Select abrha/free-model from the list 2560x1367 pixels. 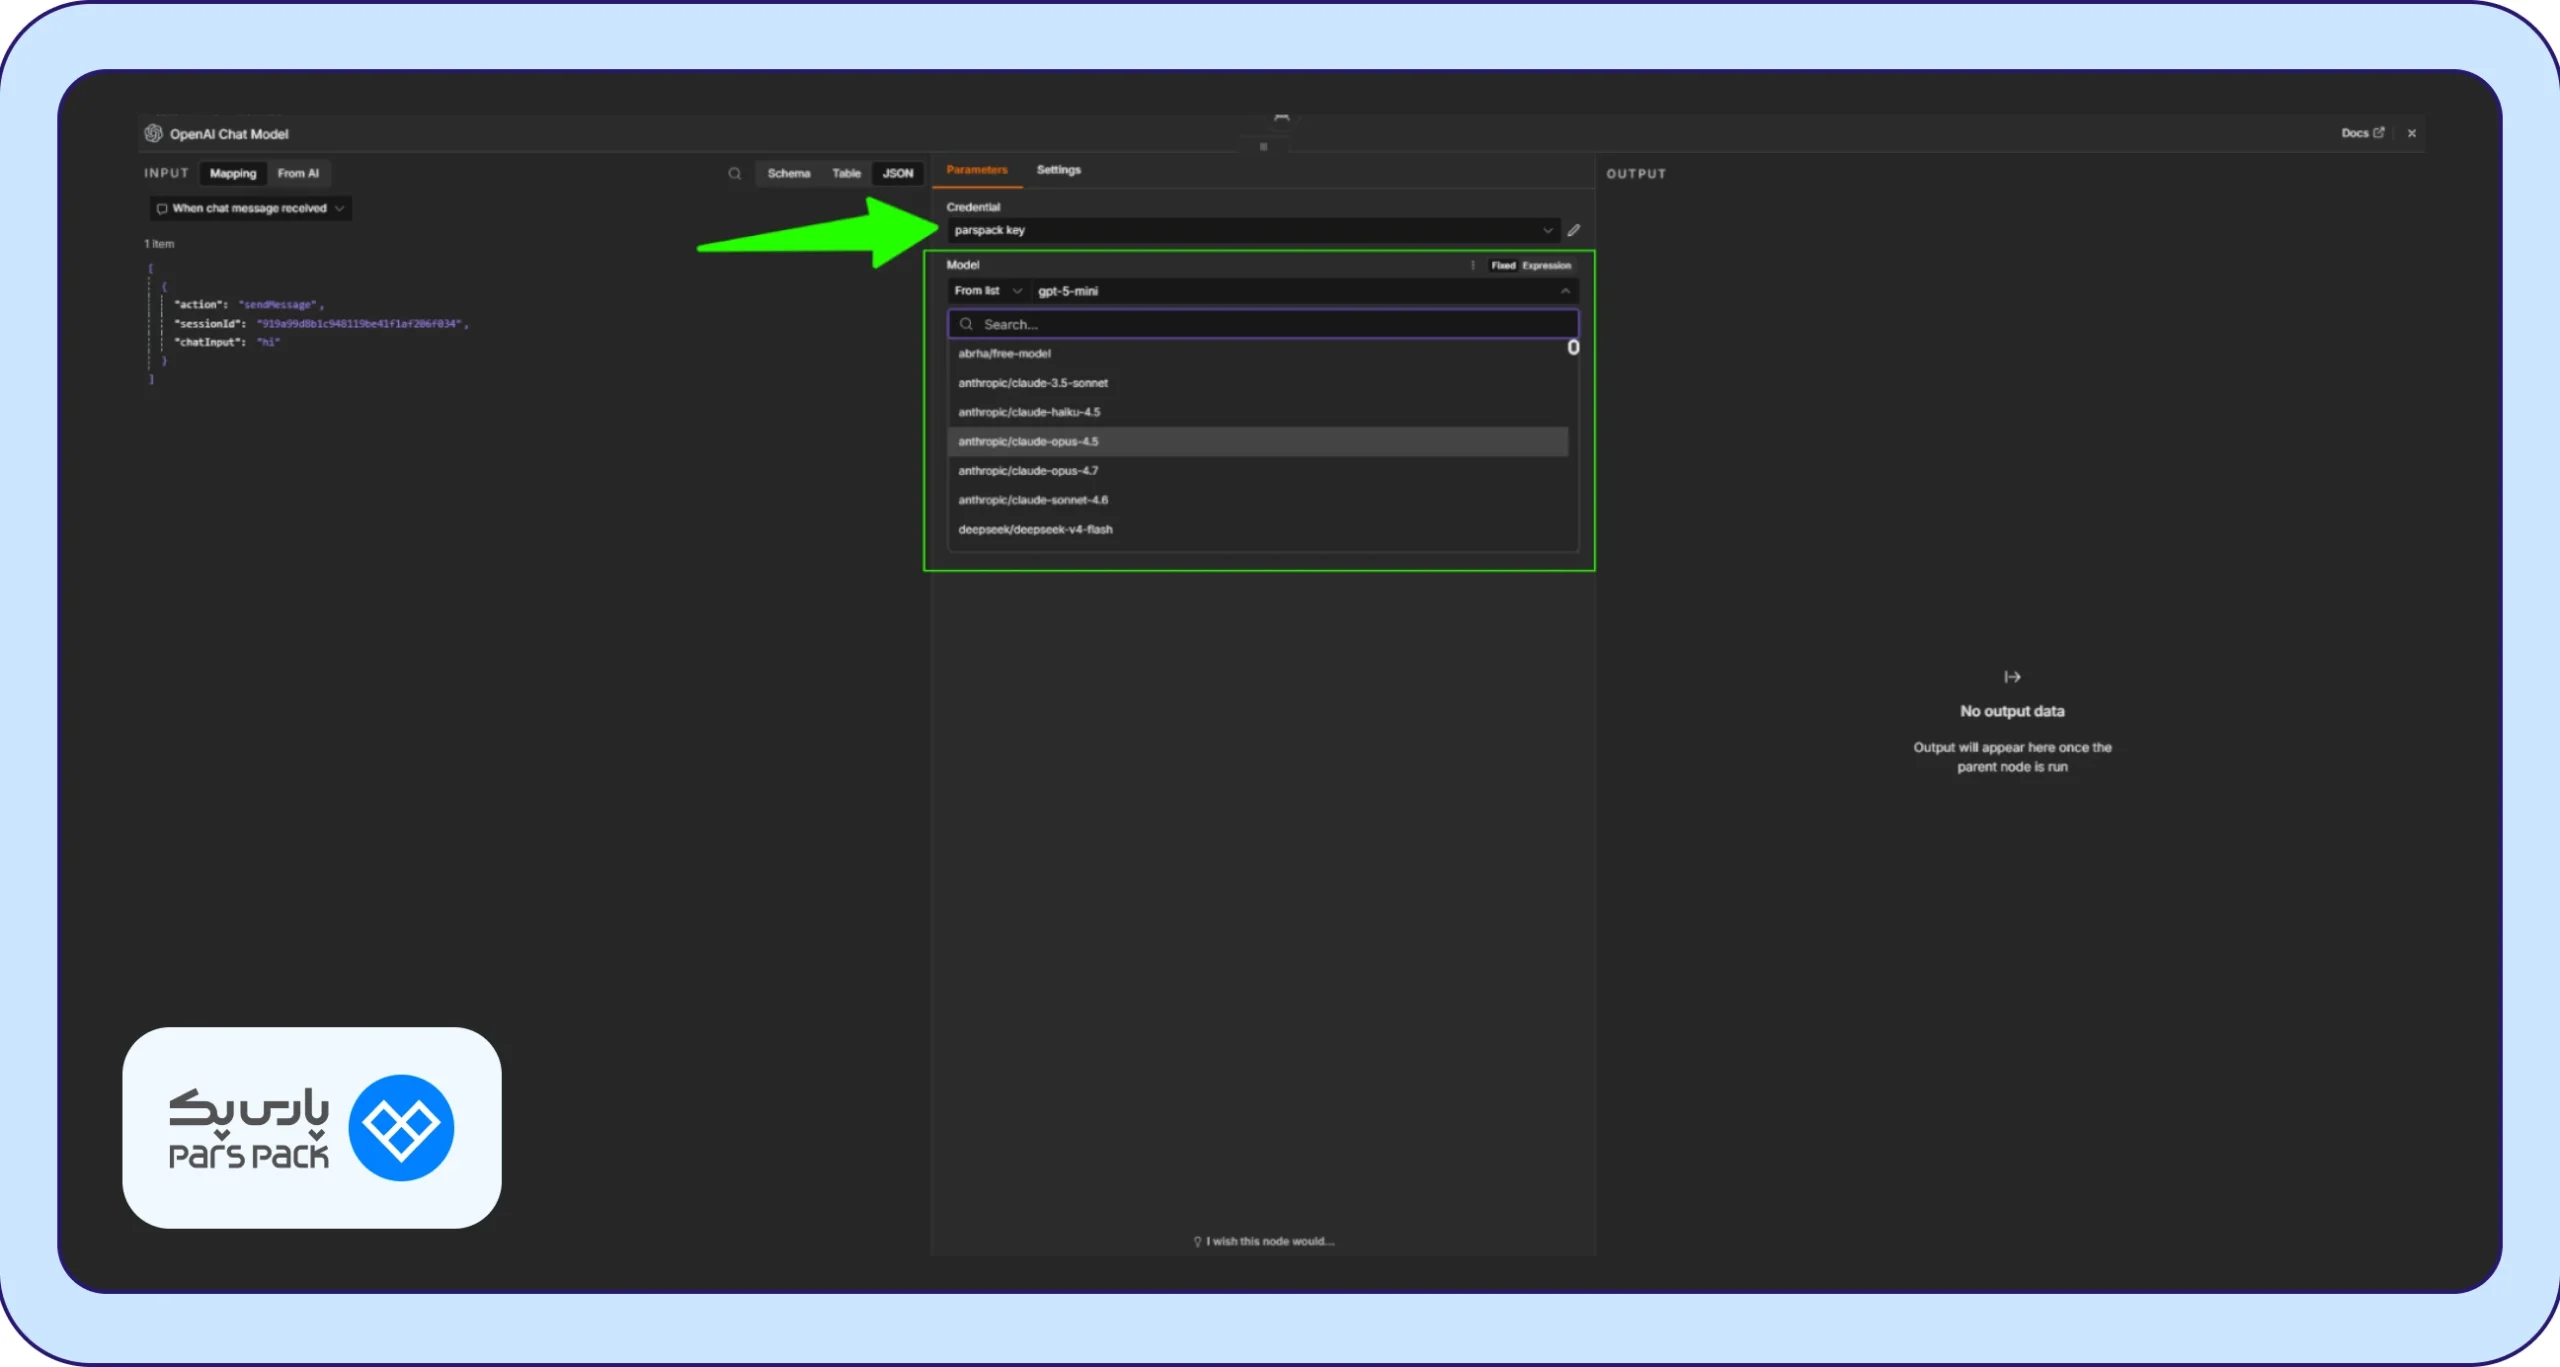[x=1258, y=354]
